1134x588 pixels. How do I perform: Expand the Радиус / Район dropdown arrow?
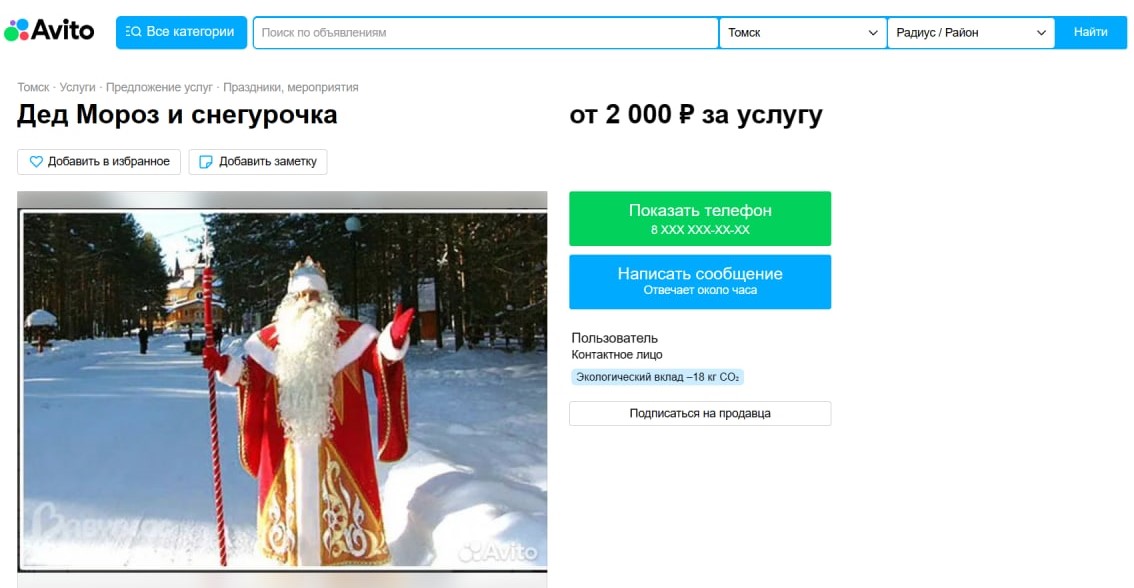coord(1041,33)
